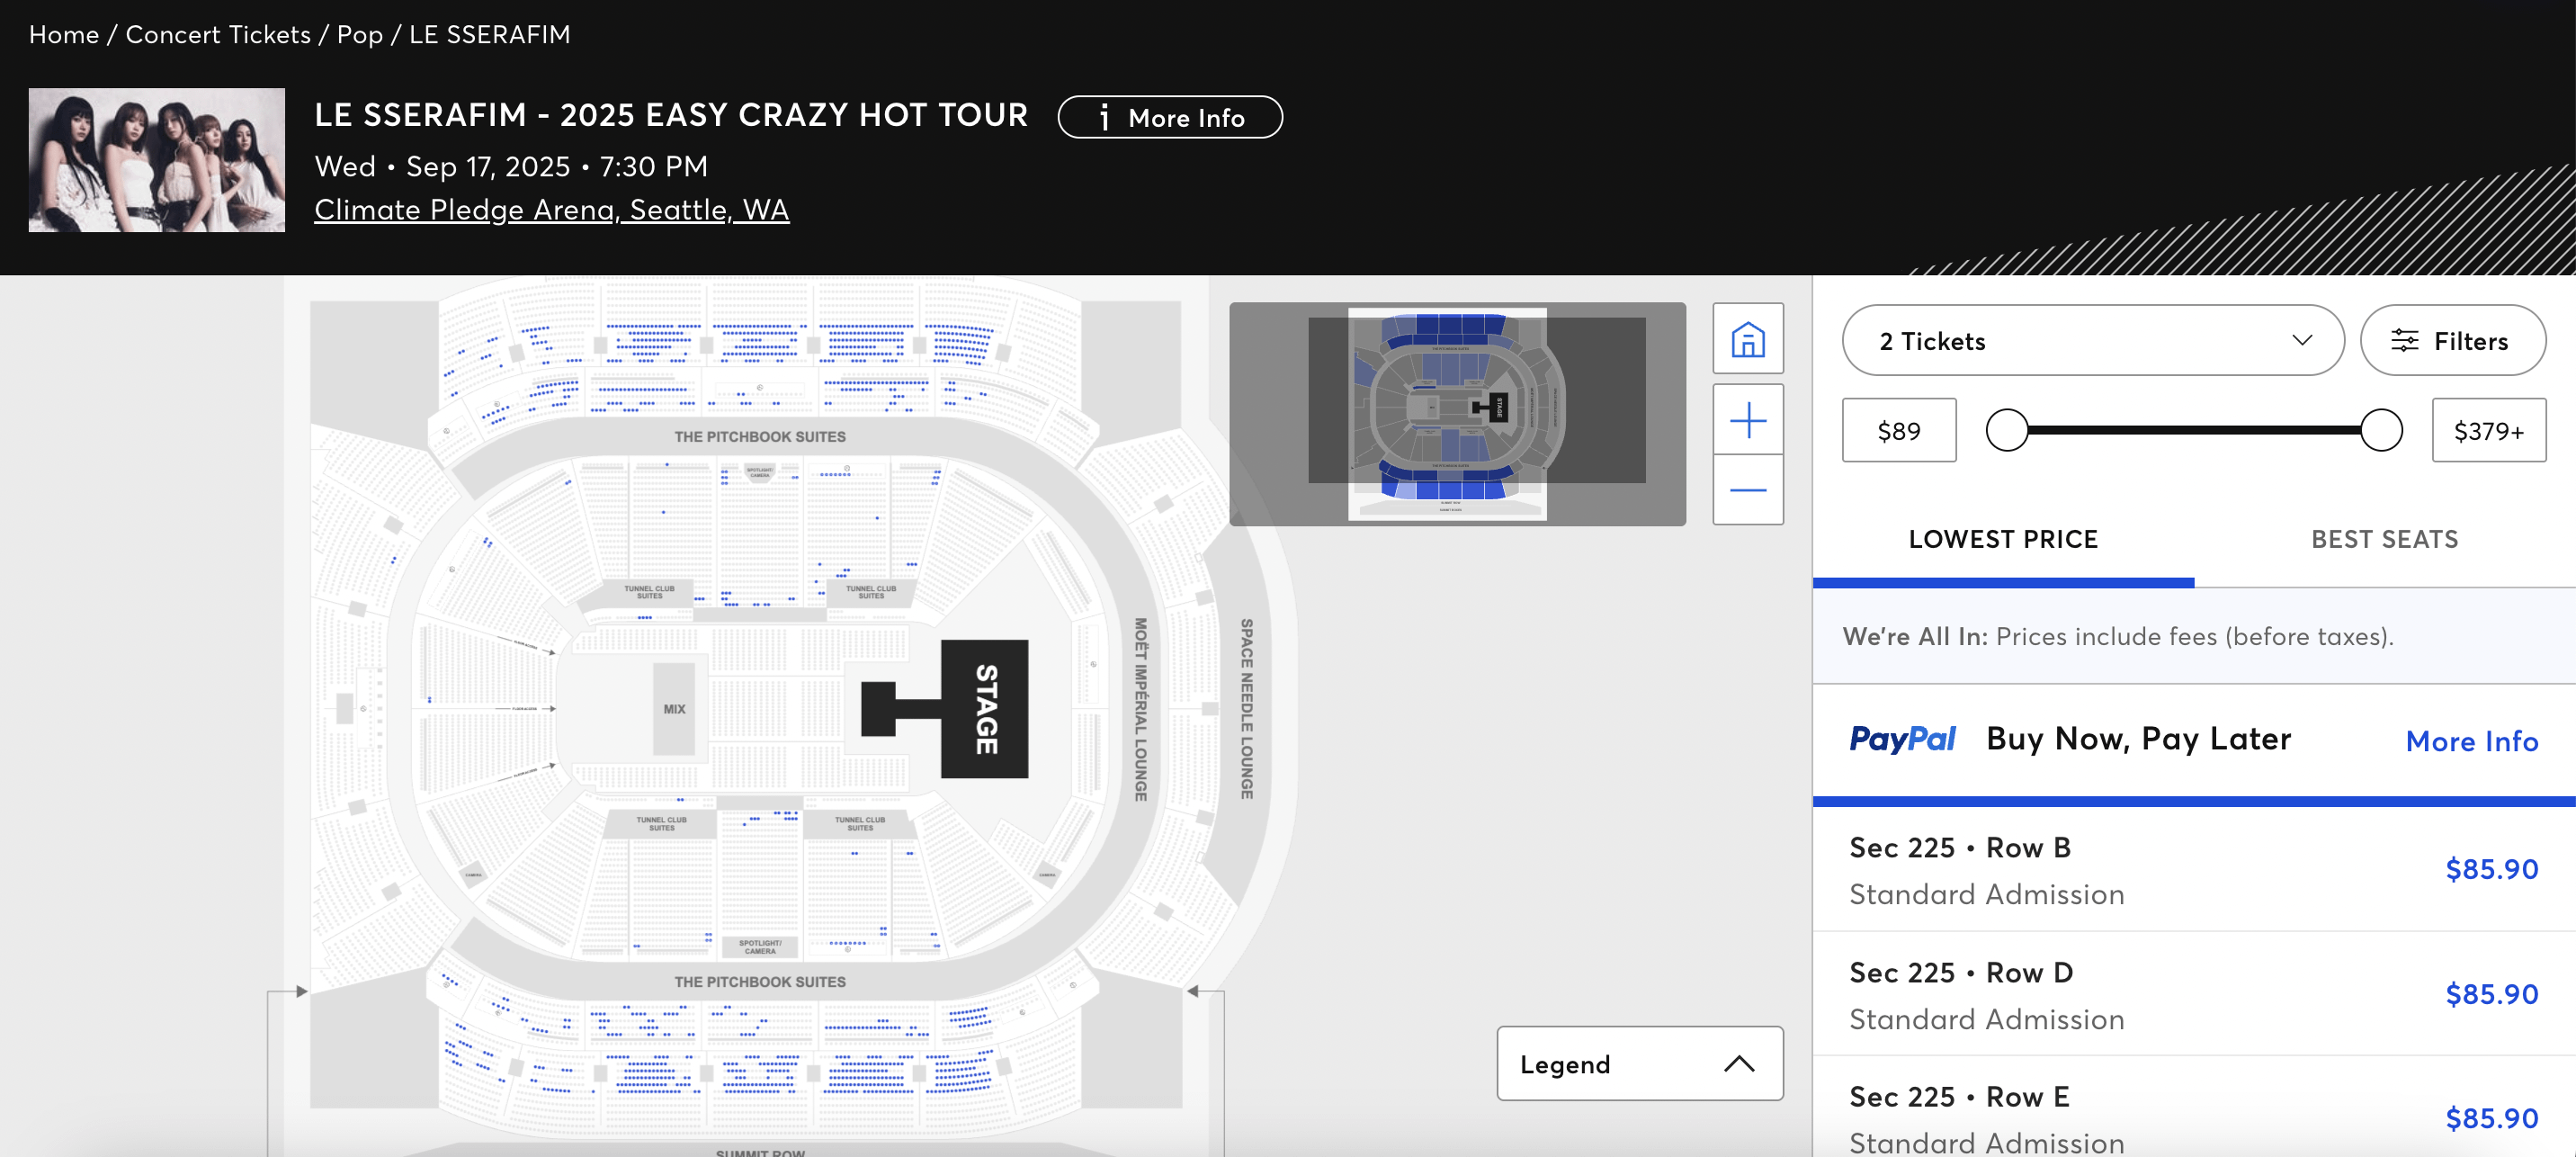
Task: Open the Climate Pledge Arena venue link
Action: tap(551, 210)
